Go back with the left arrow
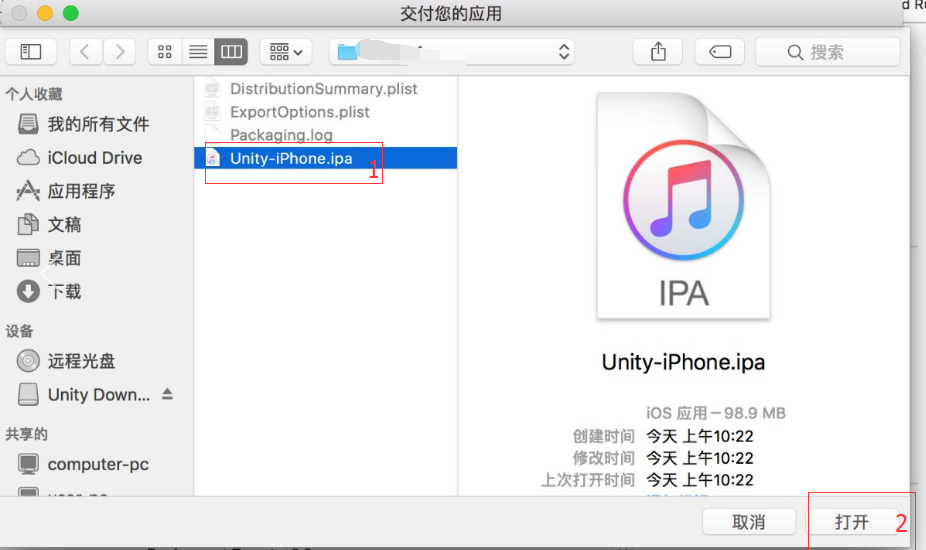This screenshot has height=550, width=926. 85,52
